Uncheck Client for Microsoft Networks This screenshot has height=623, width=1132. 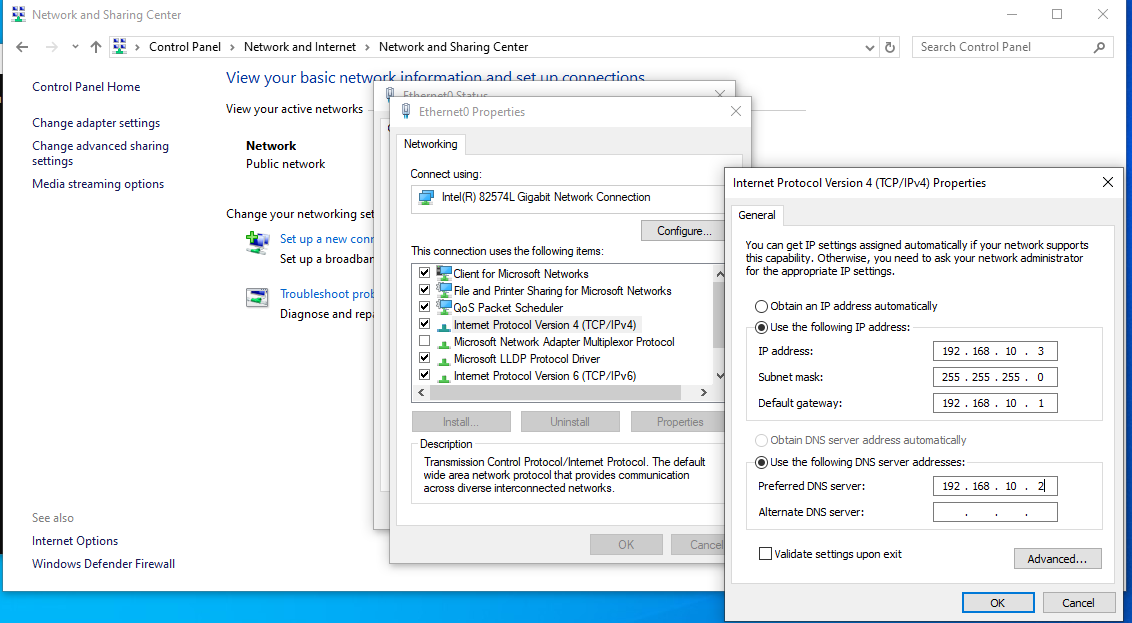tap(424, 273)
